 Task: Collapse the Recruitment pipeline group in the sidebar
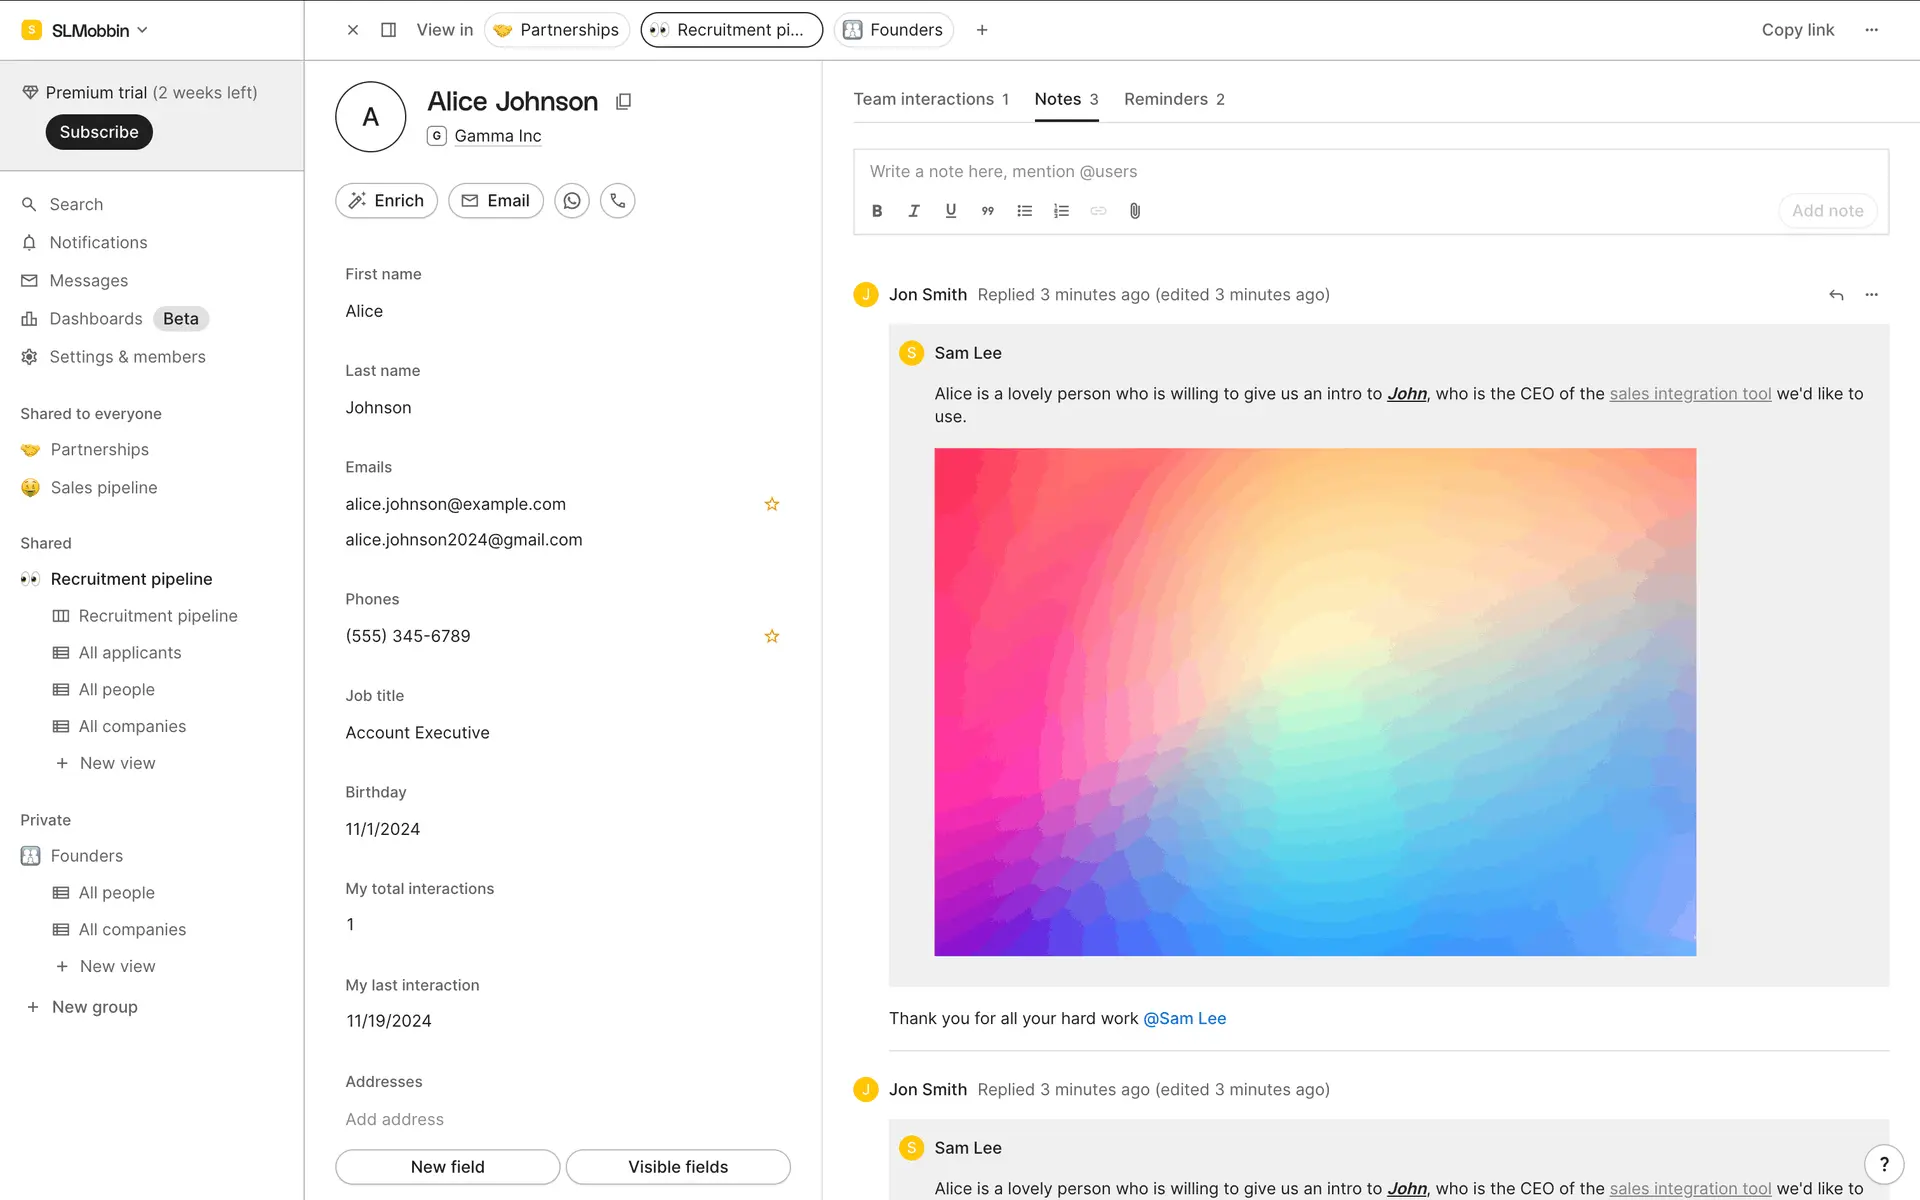(131, 579)
